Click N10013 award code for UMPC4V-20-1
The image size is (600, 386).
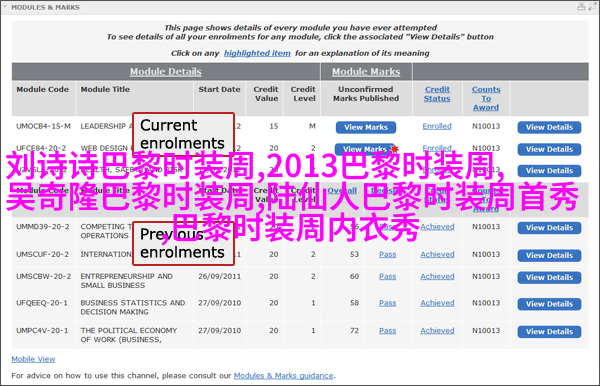coord(486,331)
